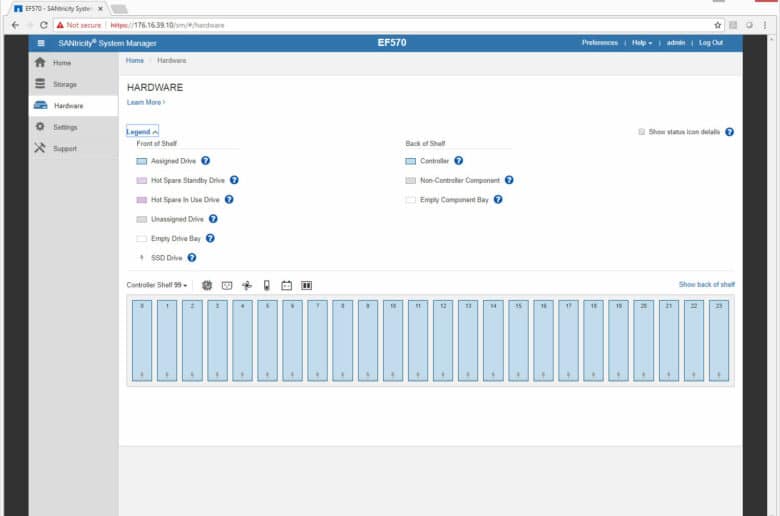This screenshot has width=780, height=516.
Task: Select drive bay 0 in shelf
Action: [x=142, y=340]
